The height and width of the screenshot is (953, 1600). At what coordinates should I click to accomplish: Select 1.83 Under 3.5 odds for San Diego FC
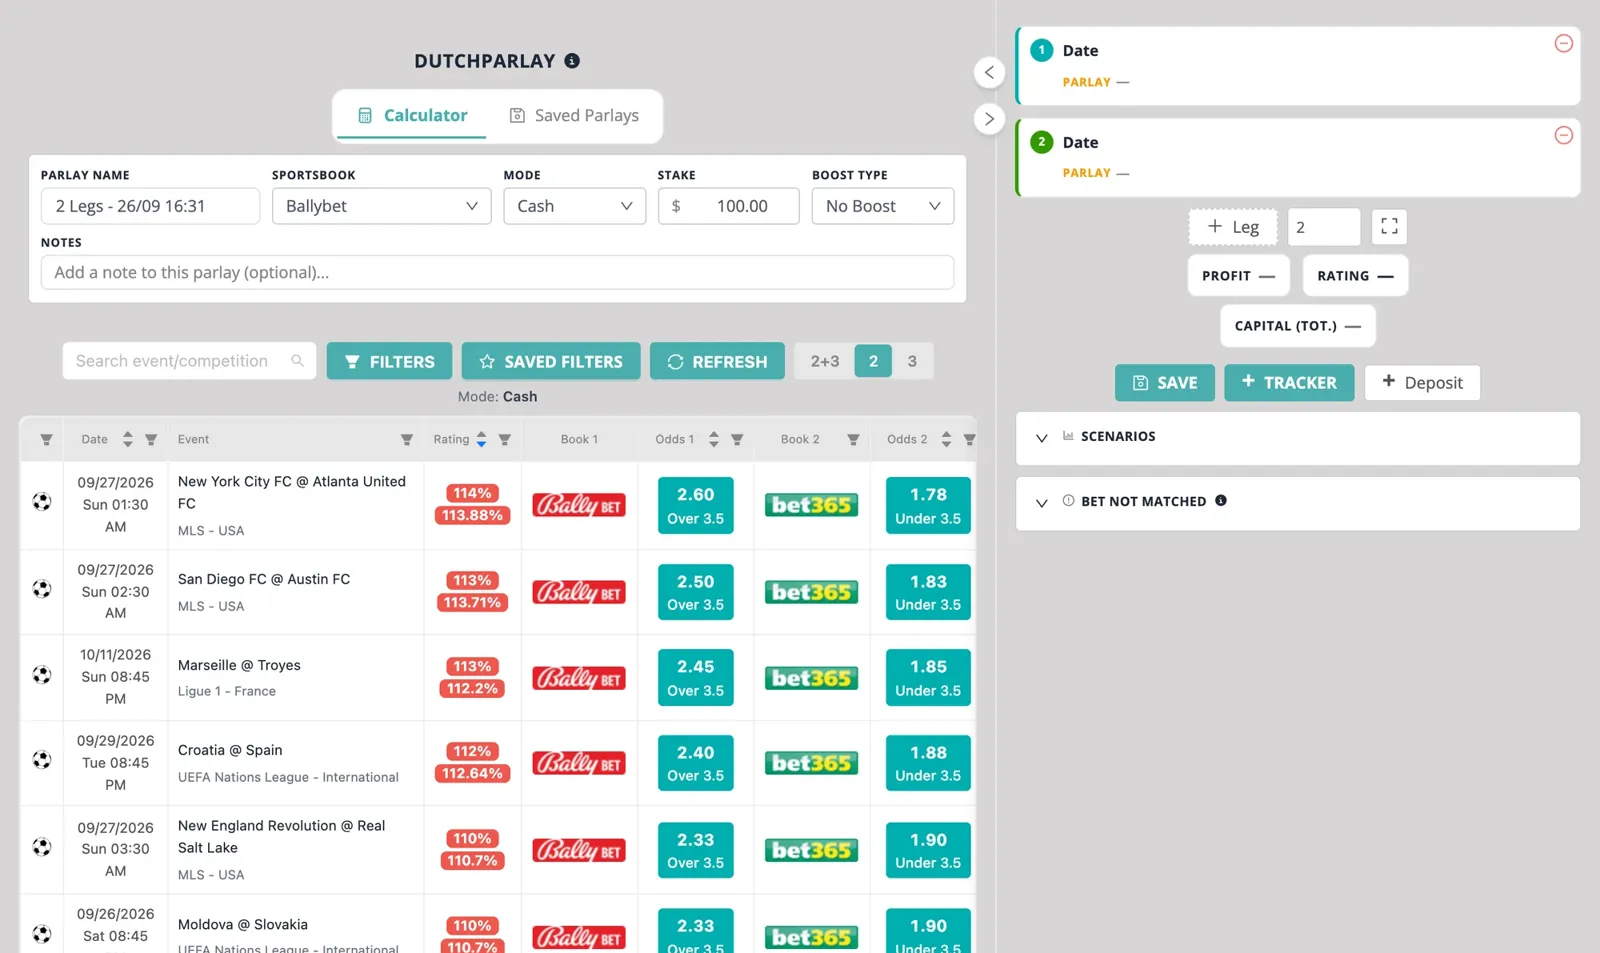pyautogui.click(x=928, y=592)
